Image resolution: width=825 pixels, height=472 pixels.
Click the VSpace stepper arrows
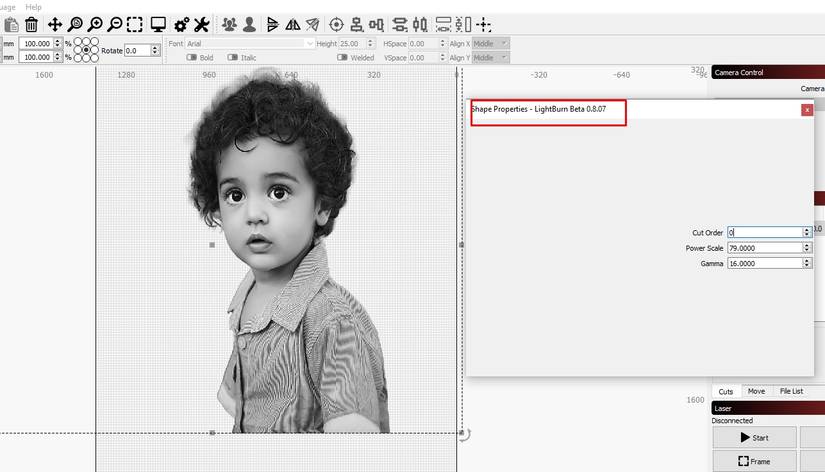442,57
